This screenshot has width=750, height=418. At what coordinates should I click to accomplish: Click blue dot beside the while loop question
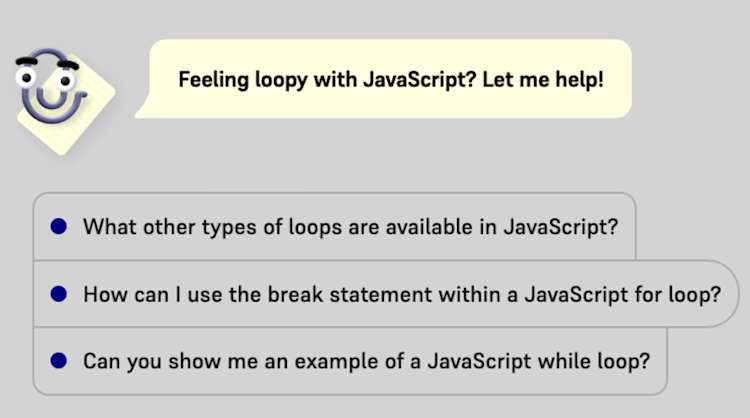(58, 359)
